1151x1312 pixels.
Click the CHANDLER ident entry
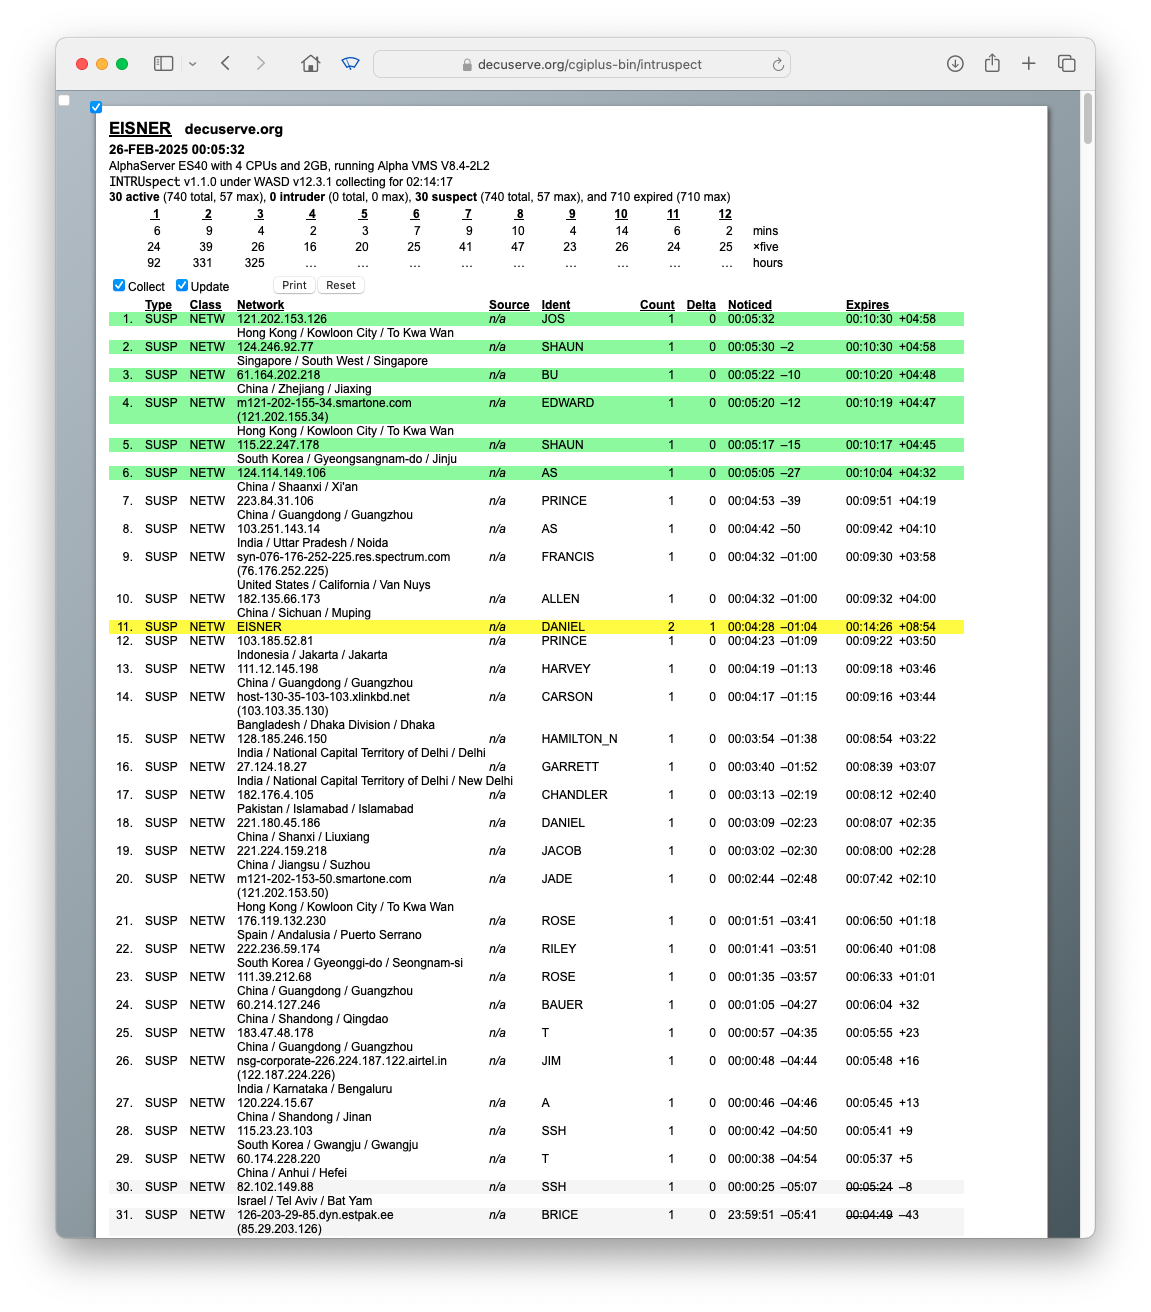tap(574, 795)
